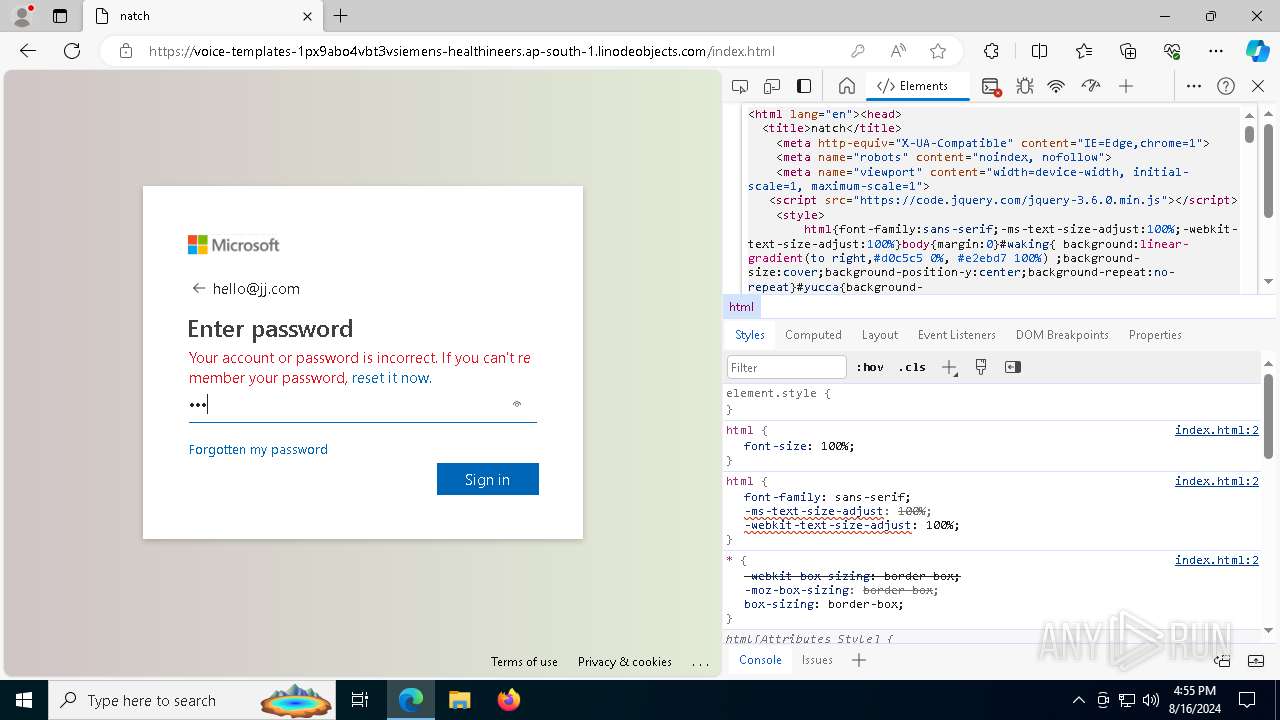Viewport: 1280px width, 720px height.
Task: Go back using arrow beside hello@jj.com
Action: click(198, 288)
